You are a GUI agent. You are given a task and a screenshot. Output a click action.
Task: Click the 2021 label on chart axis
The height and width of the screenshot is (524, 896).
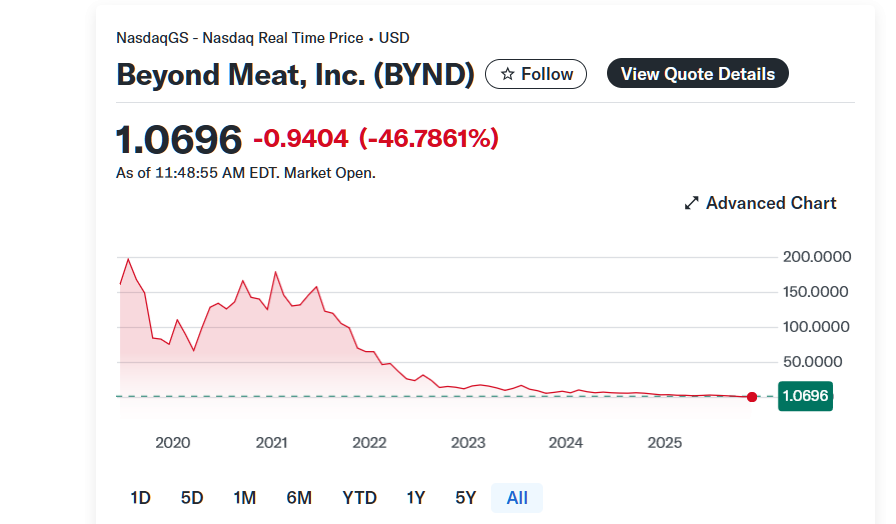[x=271, y=443]
